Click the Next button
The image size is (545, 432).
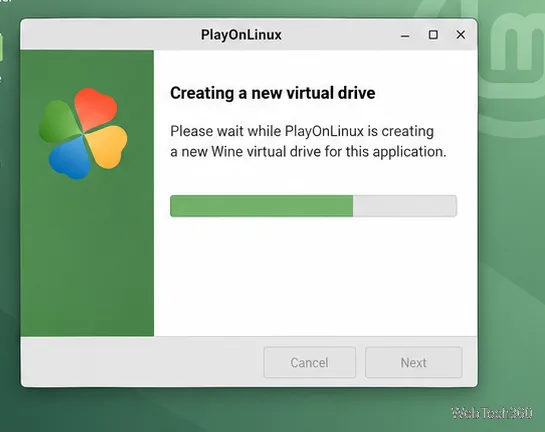click(413, 362)
